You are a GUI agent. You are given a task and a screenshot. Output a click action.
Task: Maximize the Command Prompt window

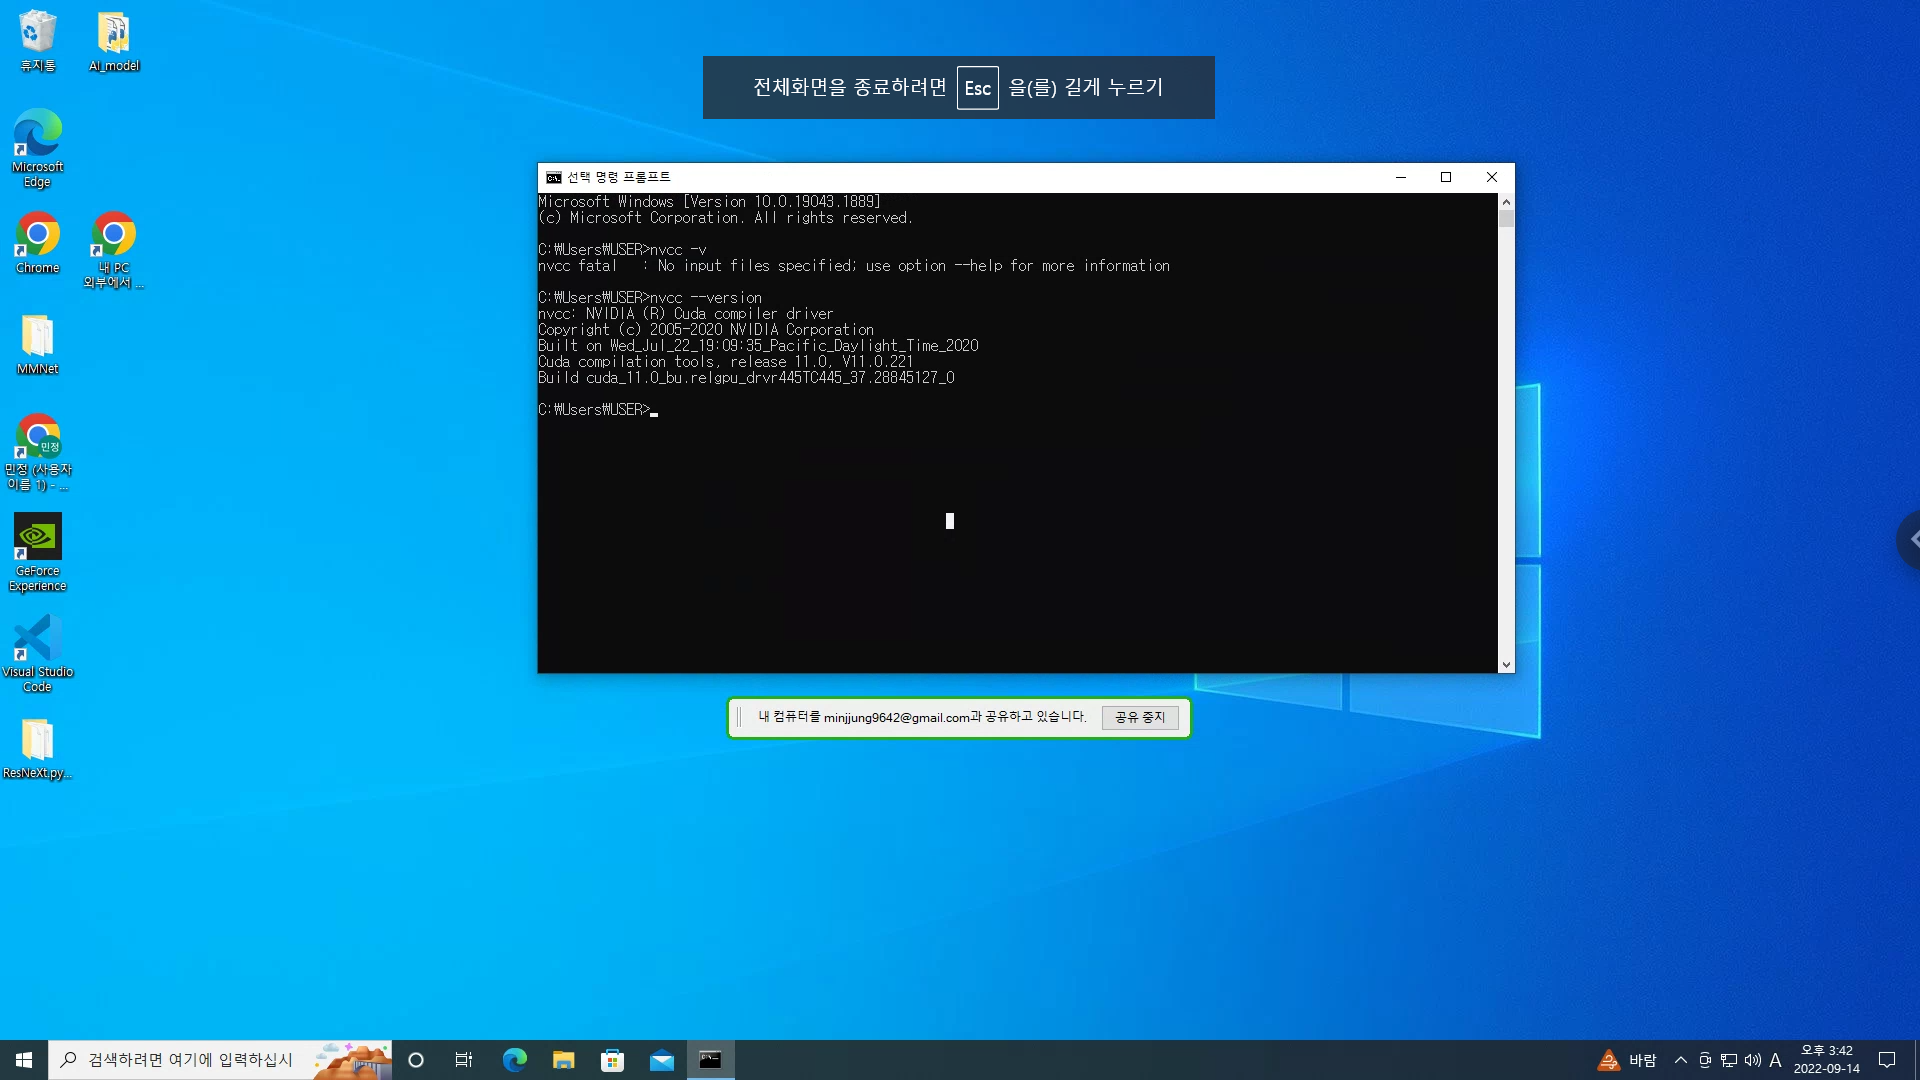[1446, 177]
